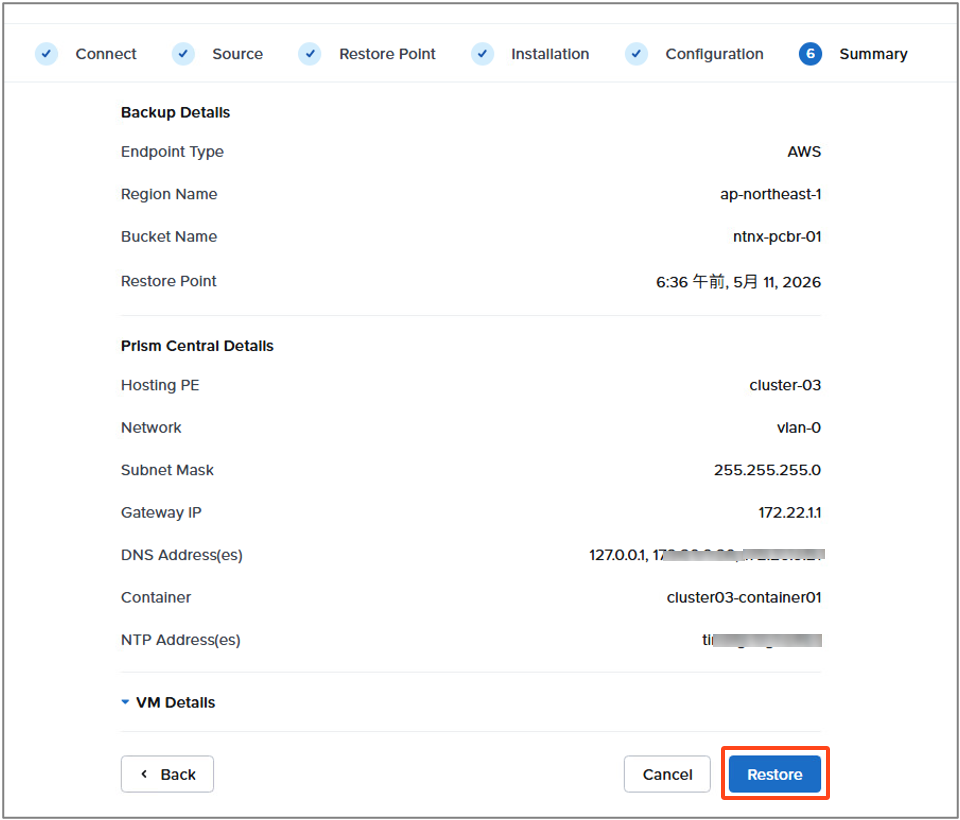The width and height of the screenshot is (960, 820).
Task: Click the Hosting PE label
Action: tap(160, 385)
